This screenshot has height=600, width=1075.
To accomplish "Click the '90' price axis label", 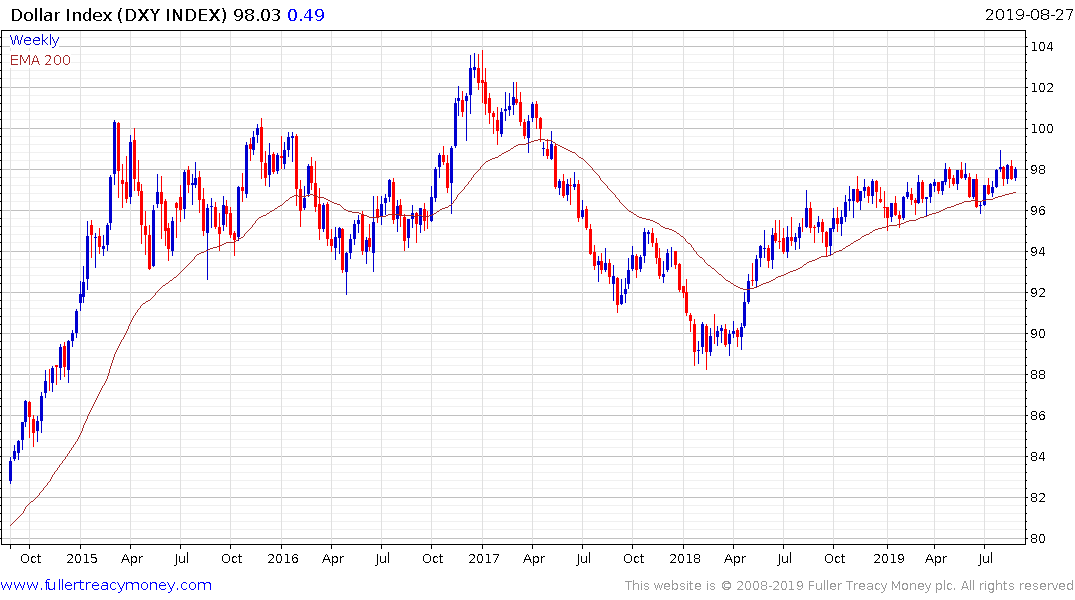I will [1039, 334].
